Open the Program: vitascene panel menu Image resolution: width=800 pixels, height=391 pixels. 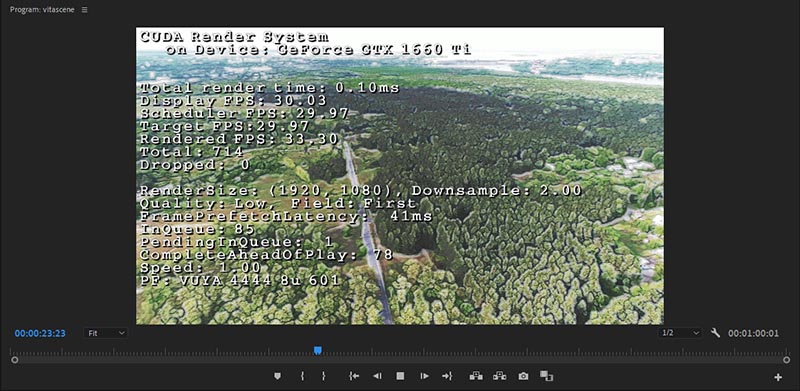(85, 10)
